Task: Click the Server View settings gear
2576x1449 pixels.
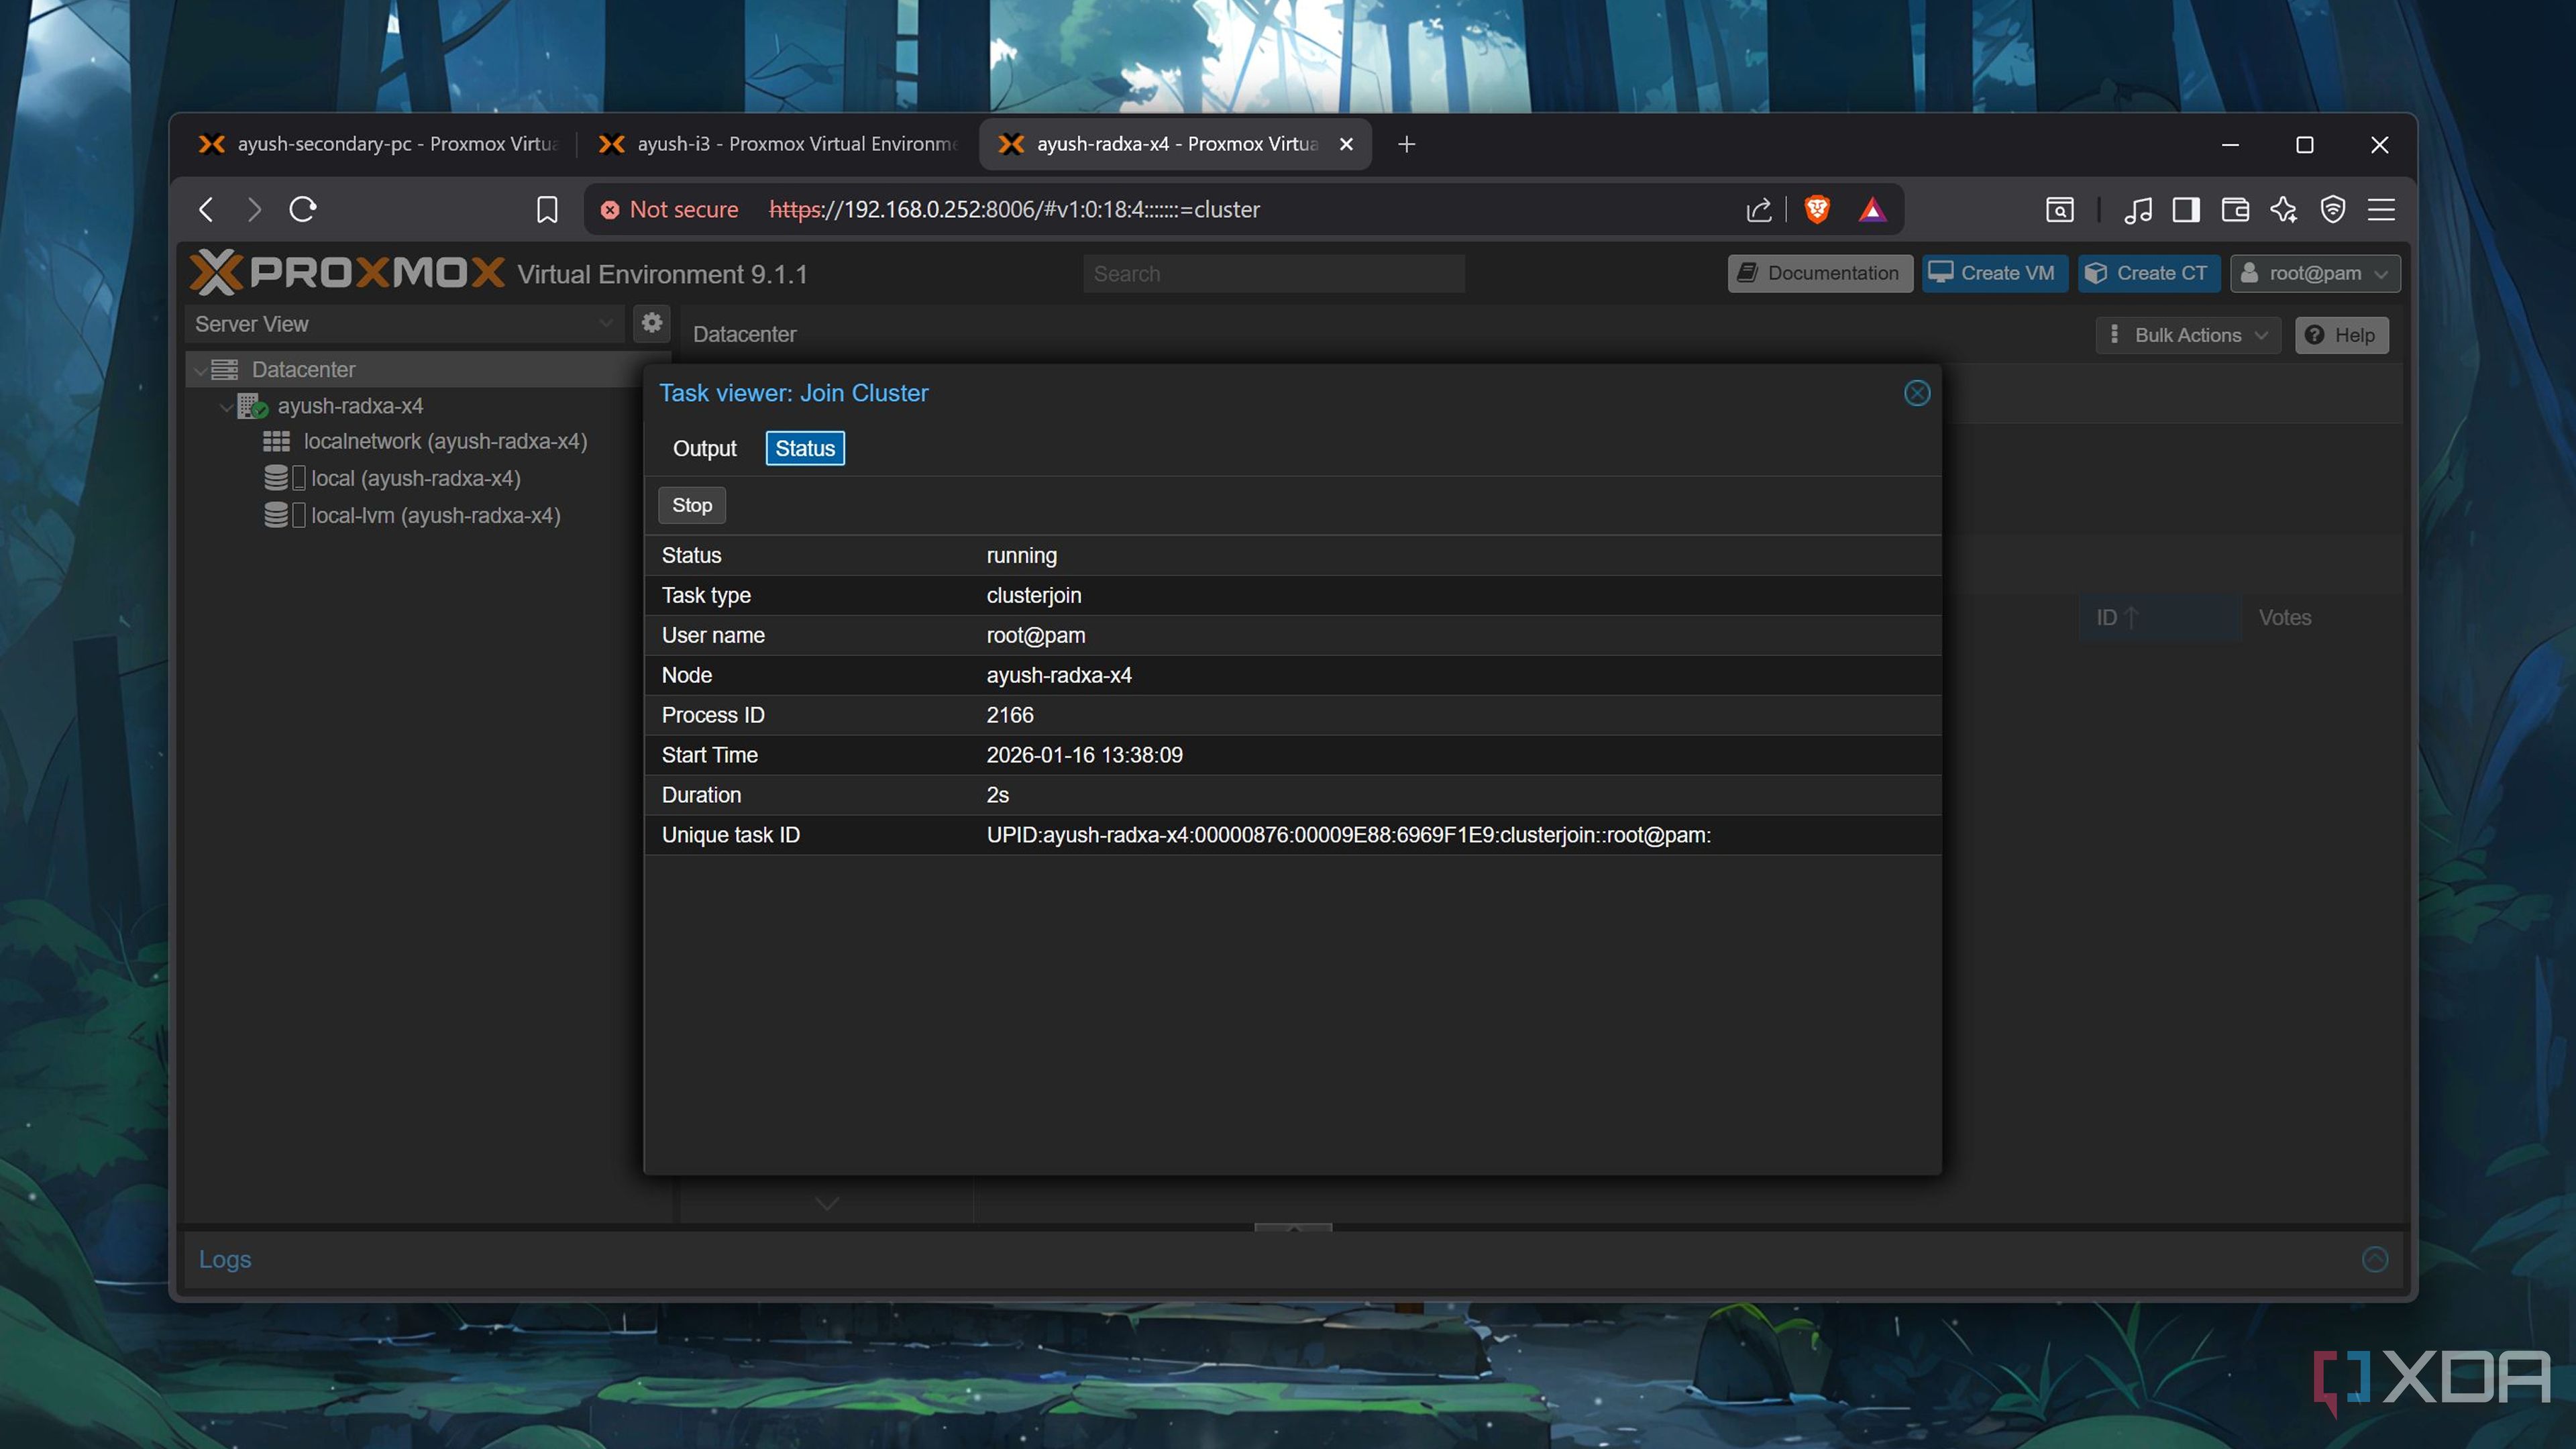Action: (x=652, y=323)
